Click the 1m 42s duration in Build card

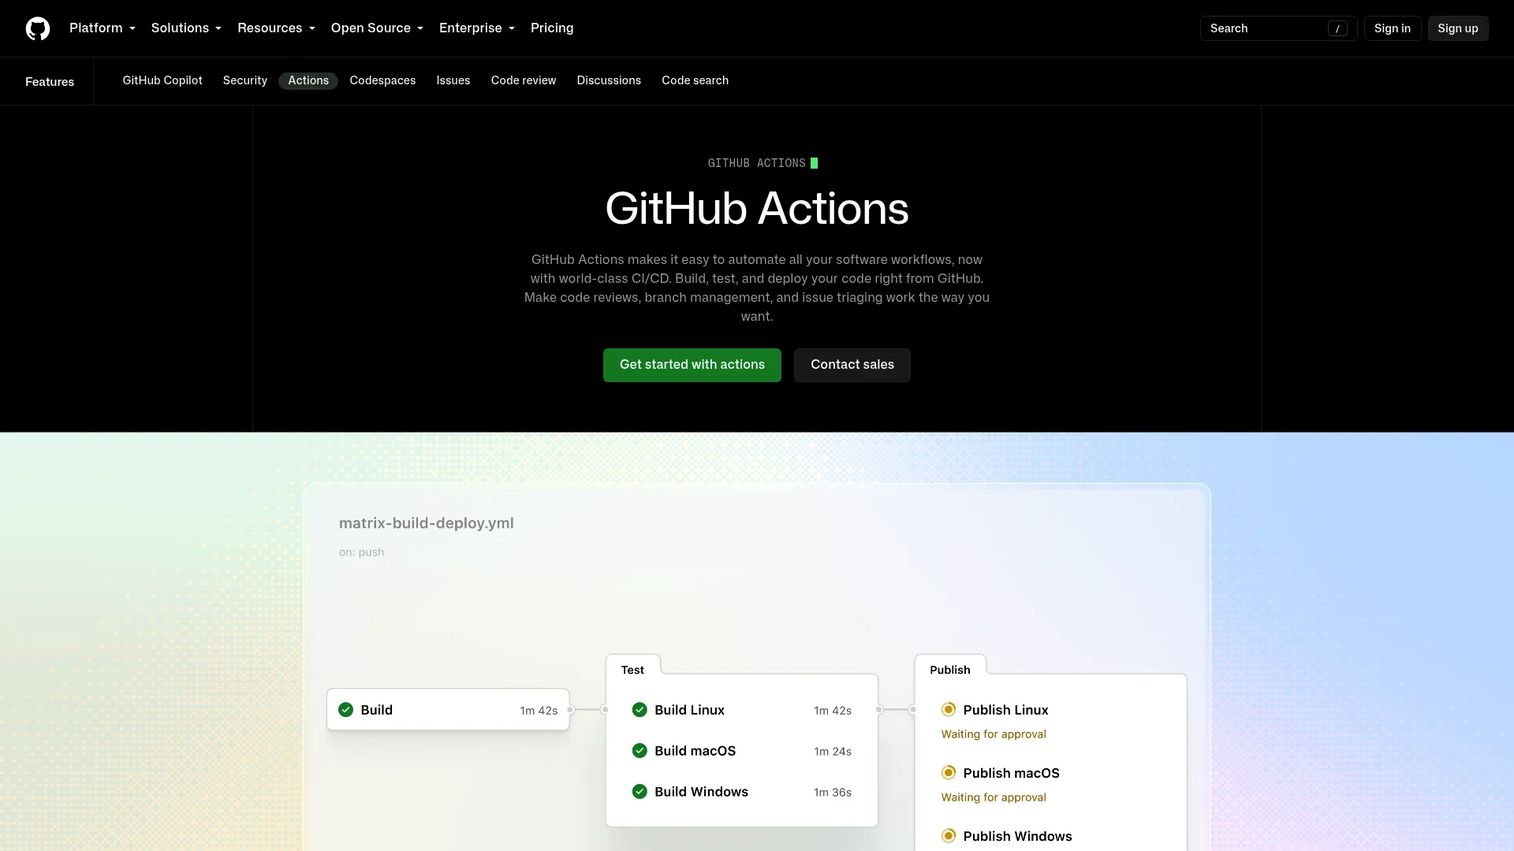coord(539,711)
